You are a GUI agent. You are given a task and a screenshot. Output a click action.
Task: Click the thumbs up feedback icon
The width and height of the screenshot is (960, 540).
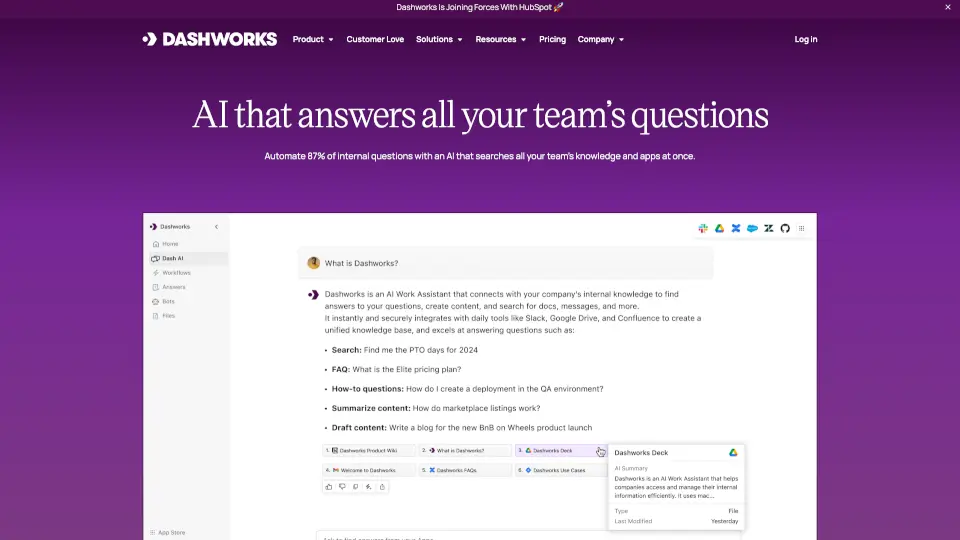pyautogui.click(x=328, y=487)
